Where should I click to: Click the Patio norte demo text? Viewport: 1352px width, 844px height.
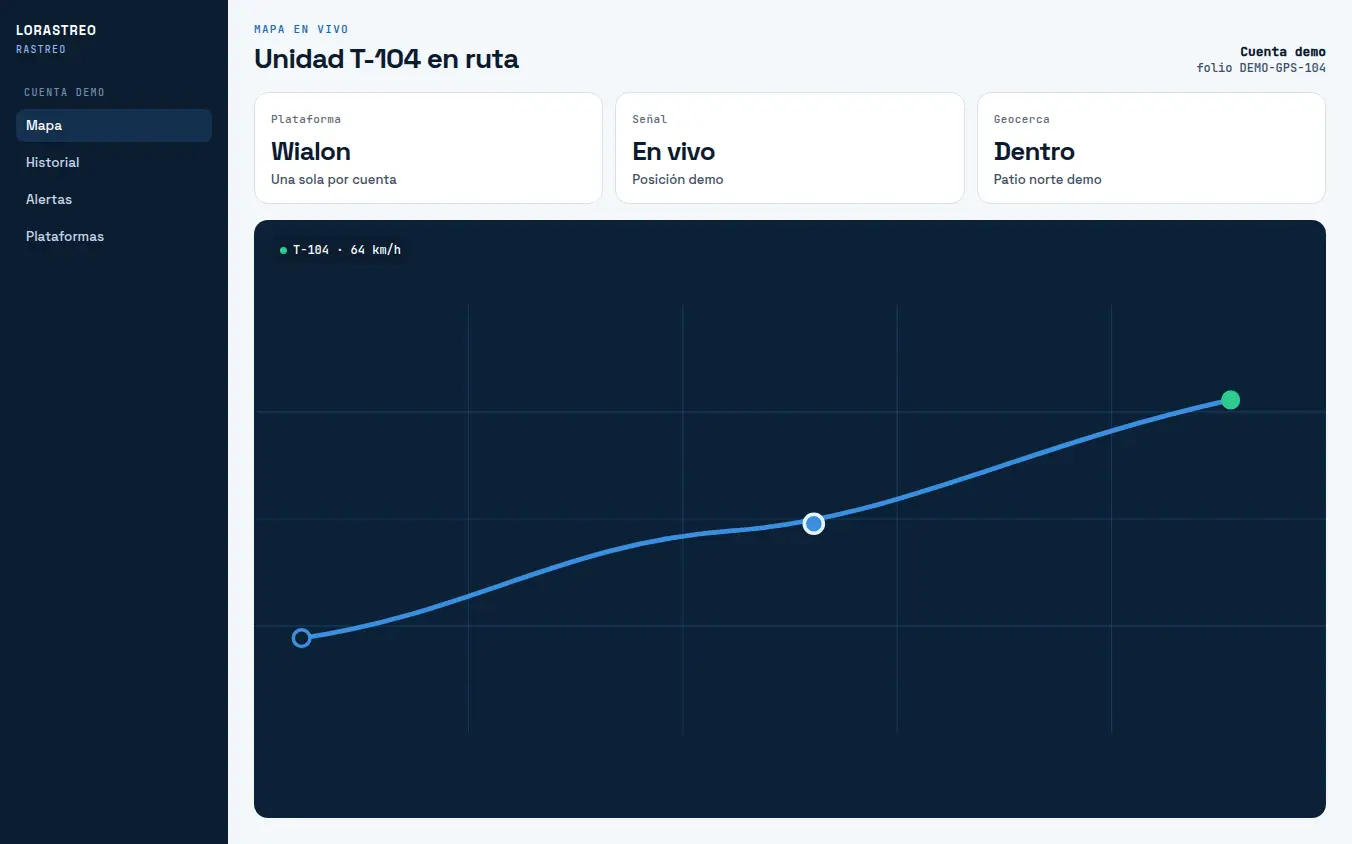tap(1047, 180)
